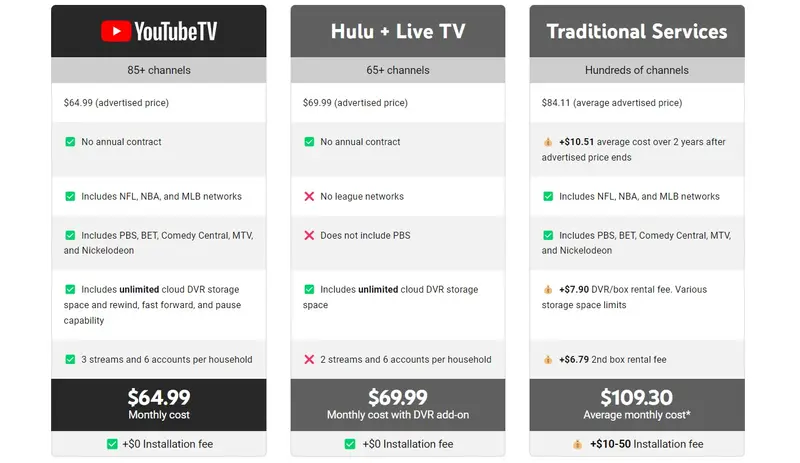Click the 85+ channels label

point(159,70)
